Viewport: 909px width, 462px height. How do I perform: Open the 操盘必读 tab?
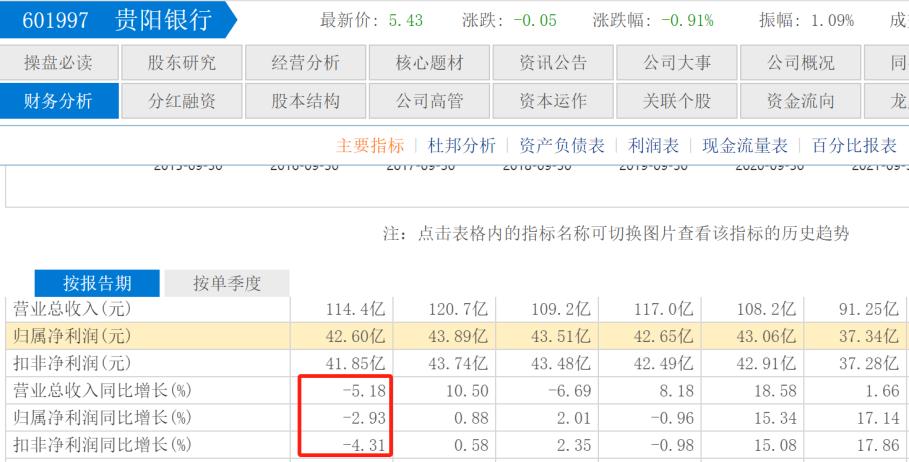[59, 63]
